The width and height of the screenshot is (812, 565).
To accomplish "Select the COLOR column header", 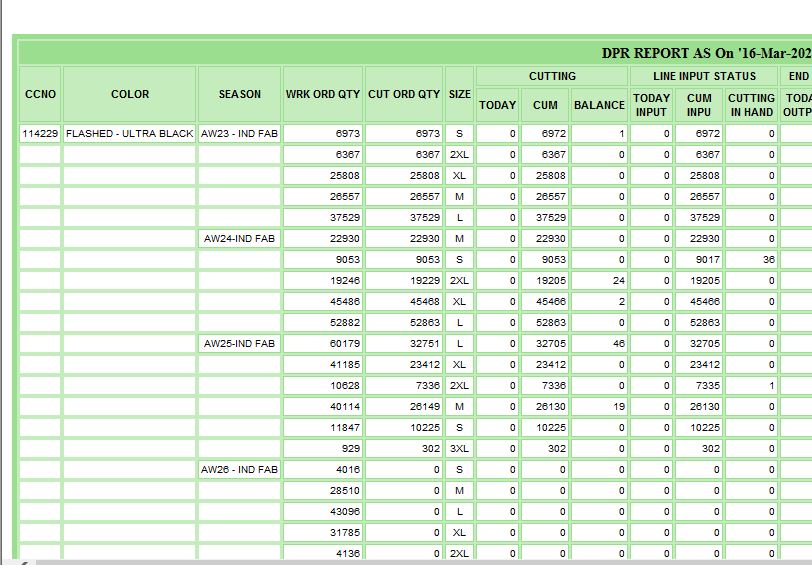I will click(x=130, y=94).
